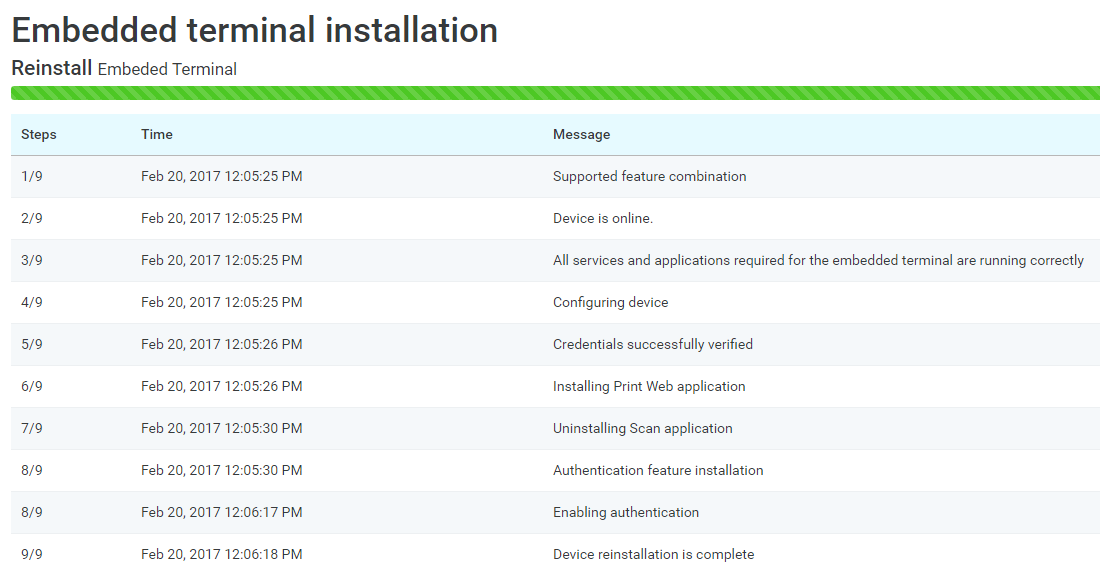The height and width of the screenshot is (574, 1100).
Task: Click the green installation progress bar
Action: (555, 93)
